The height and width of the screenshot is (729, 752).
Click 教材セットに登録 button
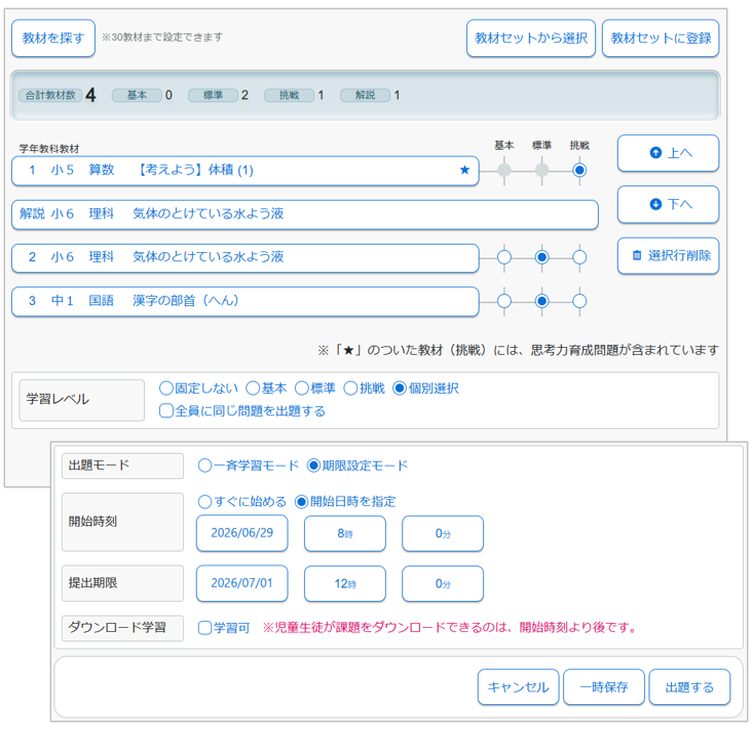tap(660, 38)
